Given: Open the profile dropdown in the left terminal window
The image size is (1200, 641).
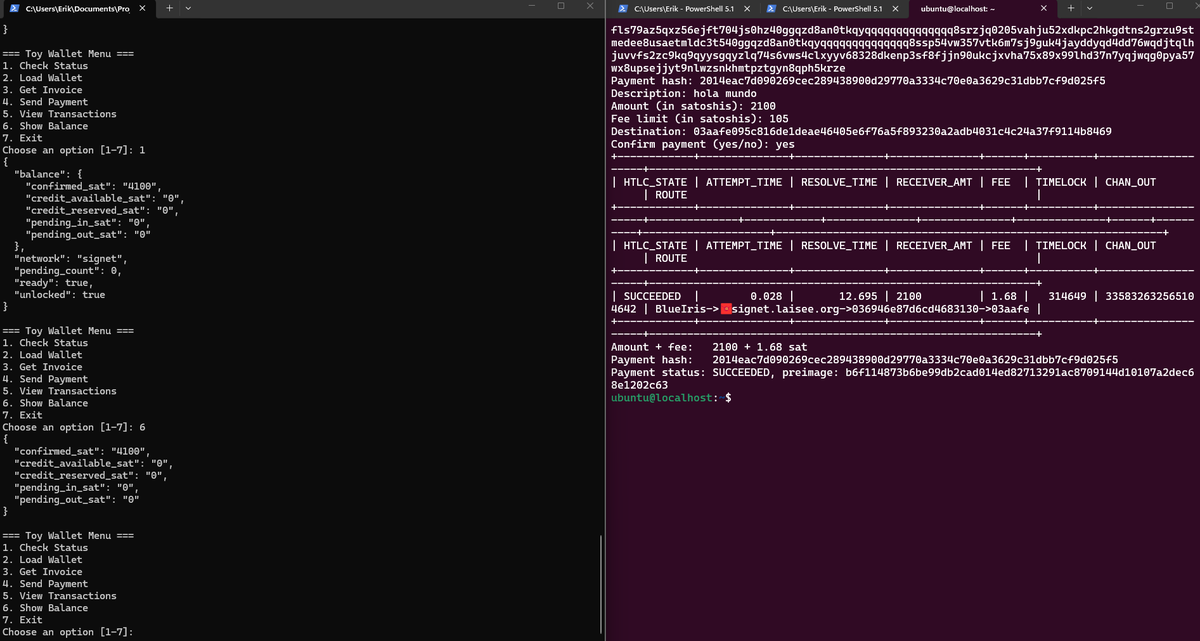Looking at the screenshot, I should (189, 8).
